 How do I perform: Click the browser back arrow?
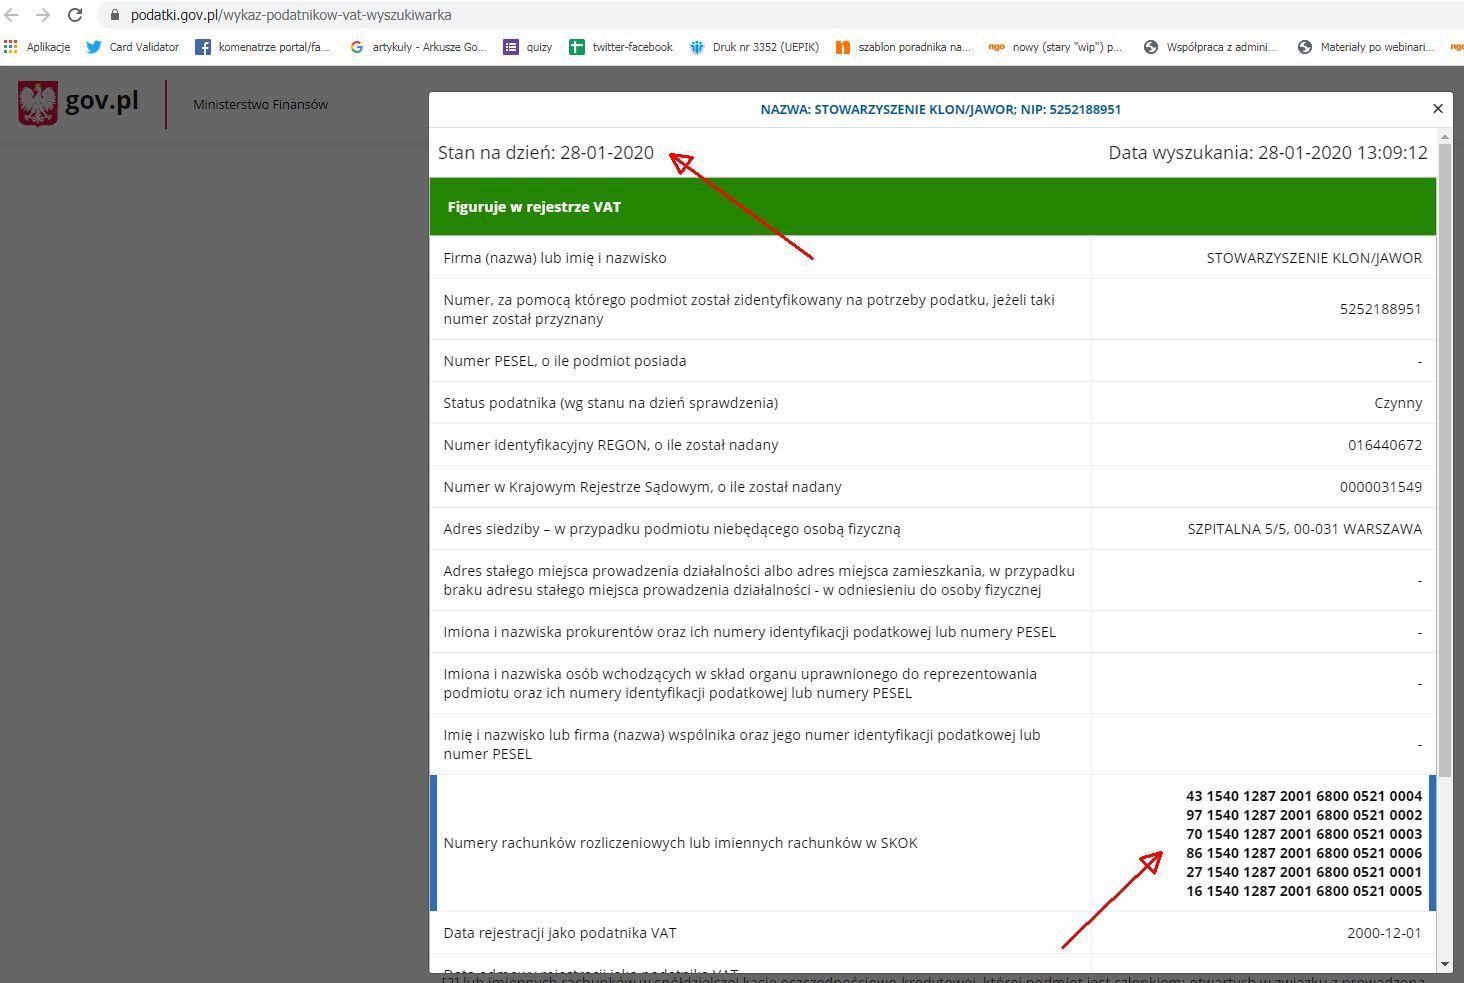pos(12,15)
